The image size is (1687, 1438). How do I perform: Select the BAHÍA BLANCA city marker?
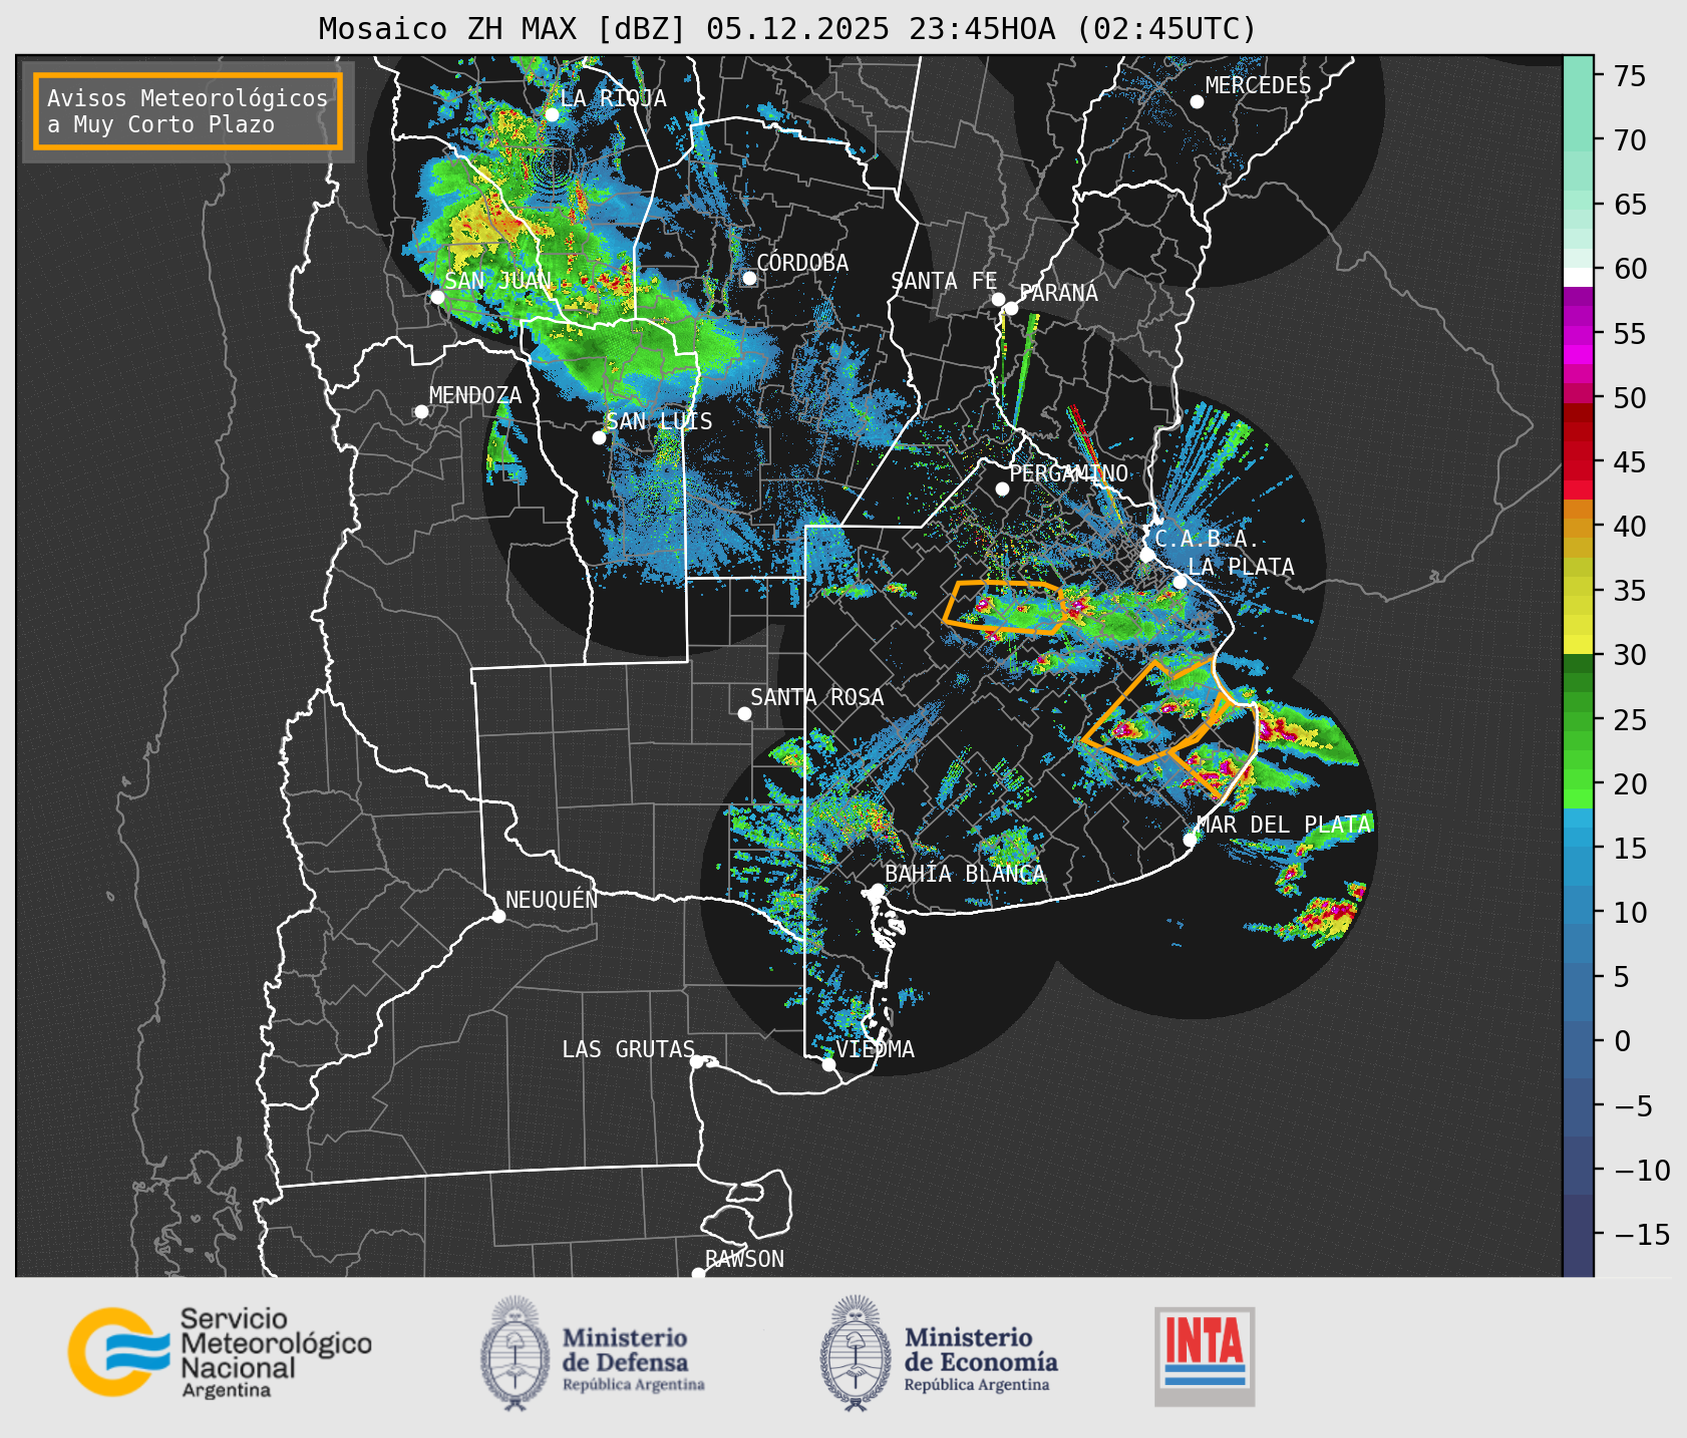click(x=877, y=890)
